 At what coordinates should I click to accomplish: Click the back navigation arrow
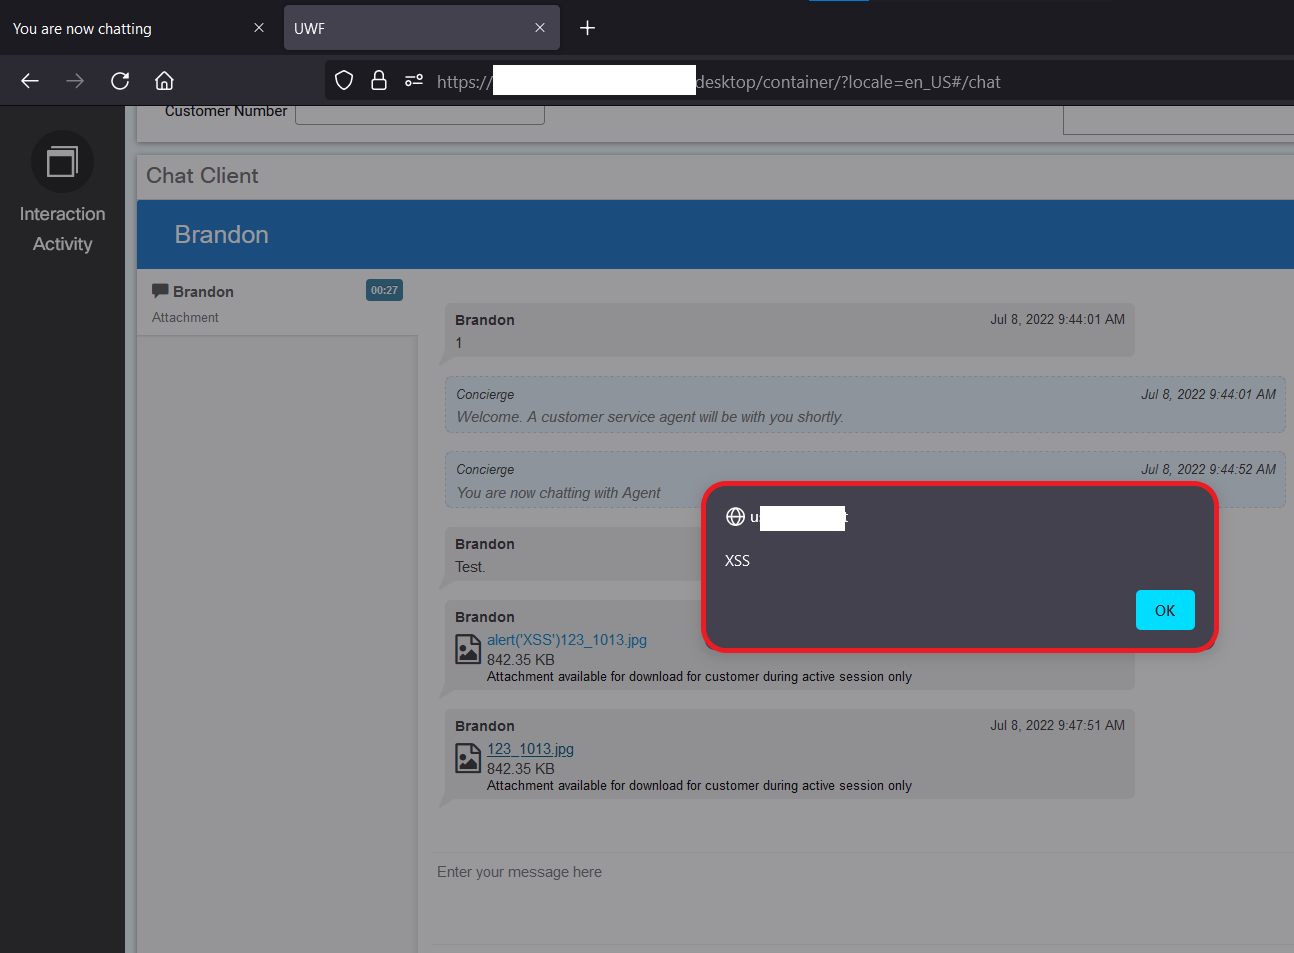coord(29,80)
